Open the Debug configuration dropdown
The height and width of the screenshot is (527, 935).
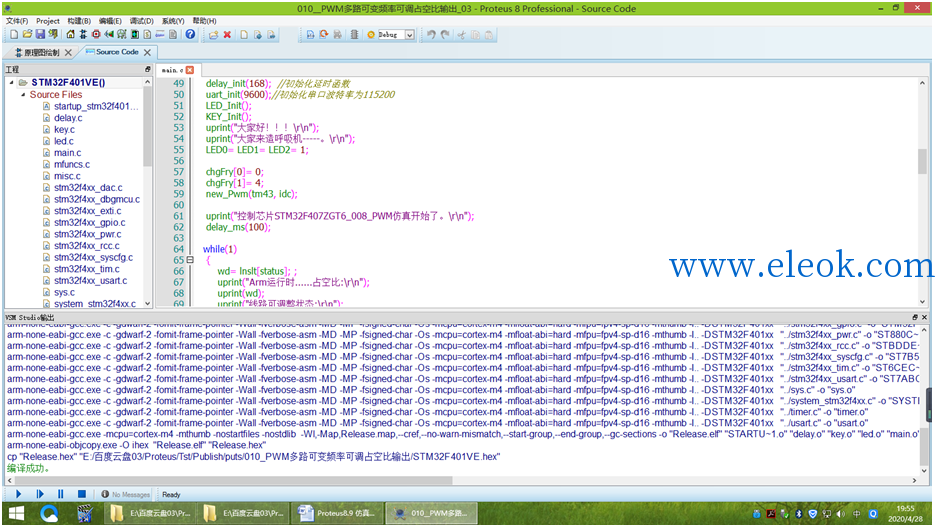[410, 35]
